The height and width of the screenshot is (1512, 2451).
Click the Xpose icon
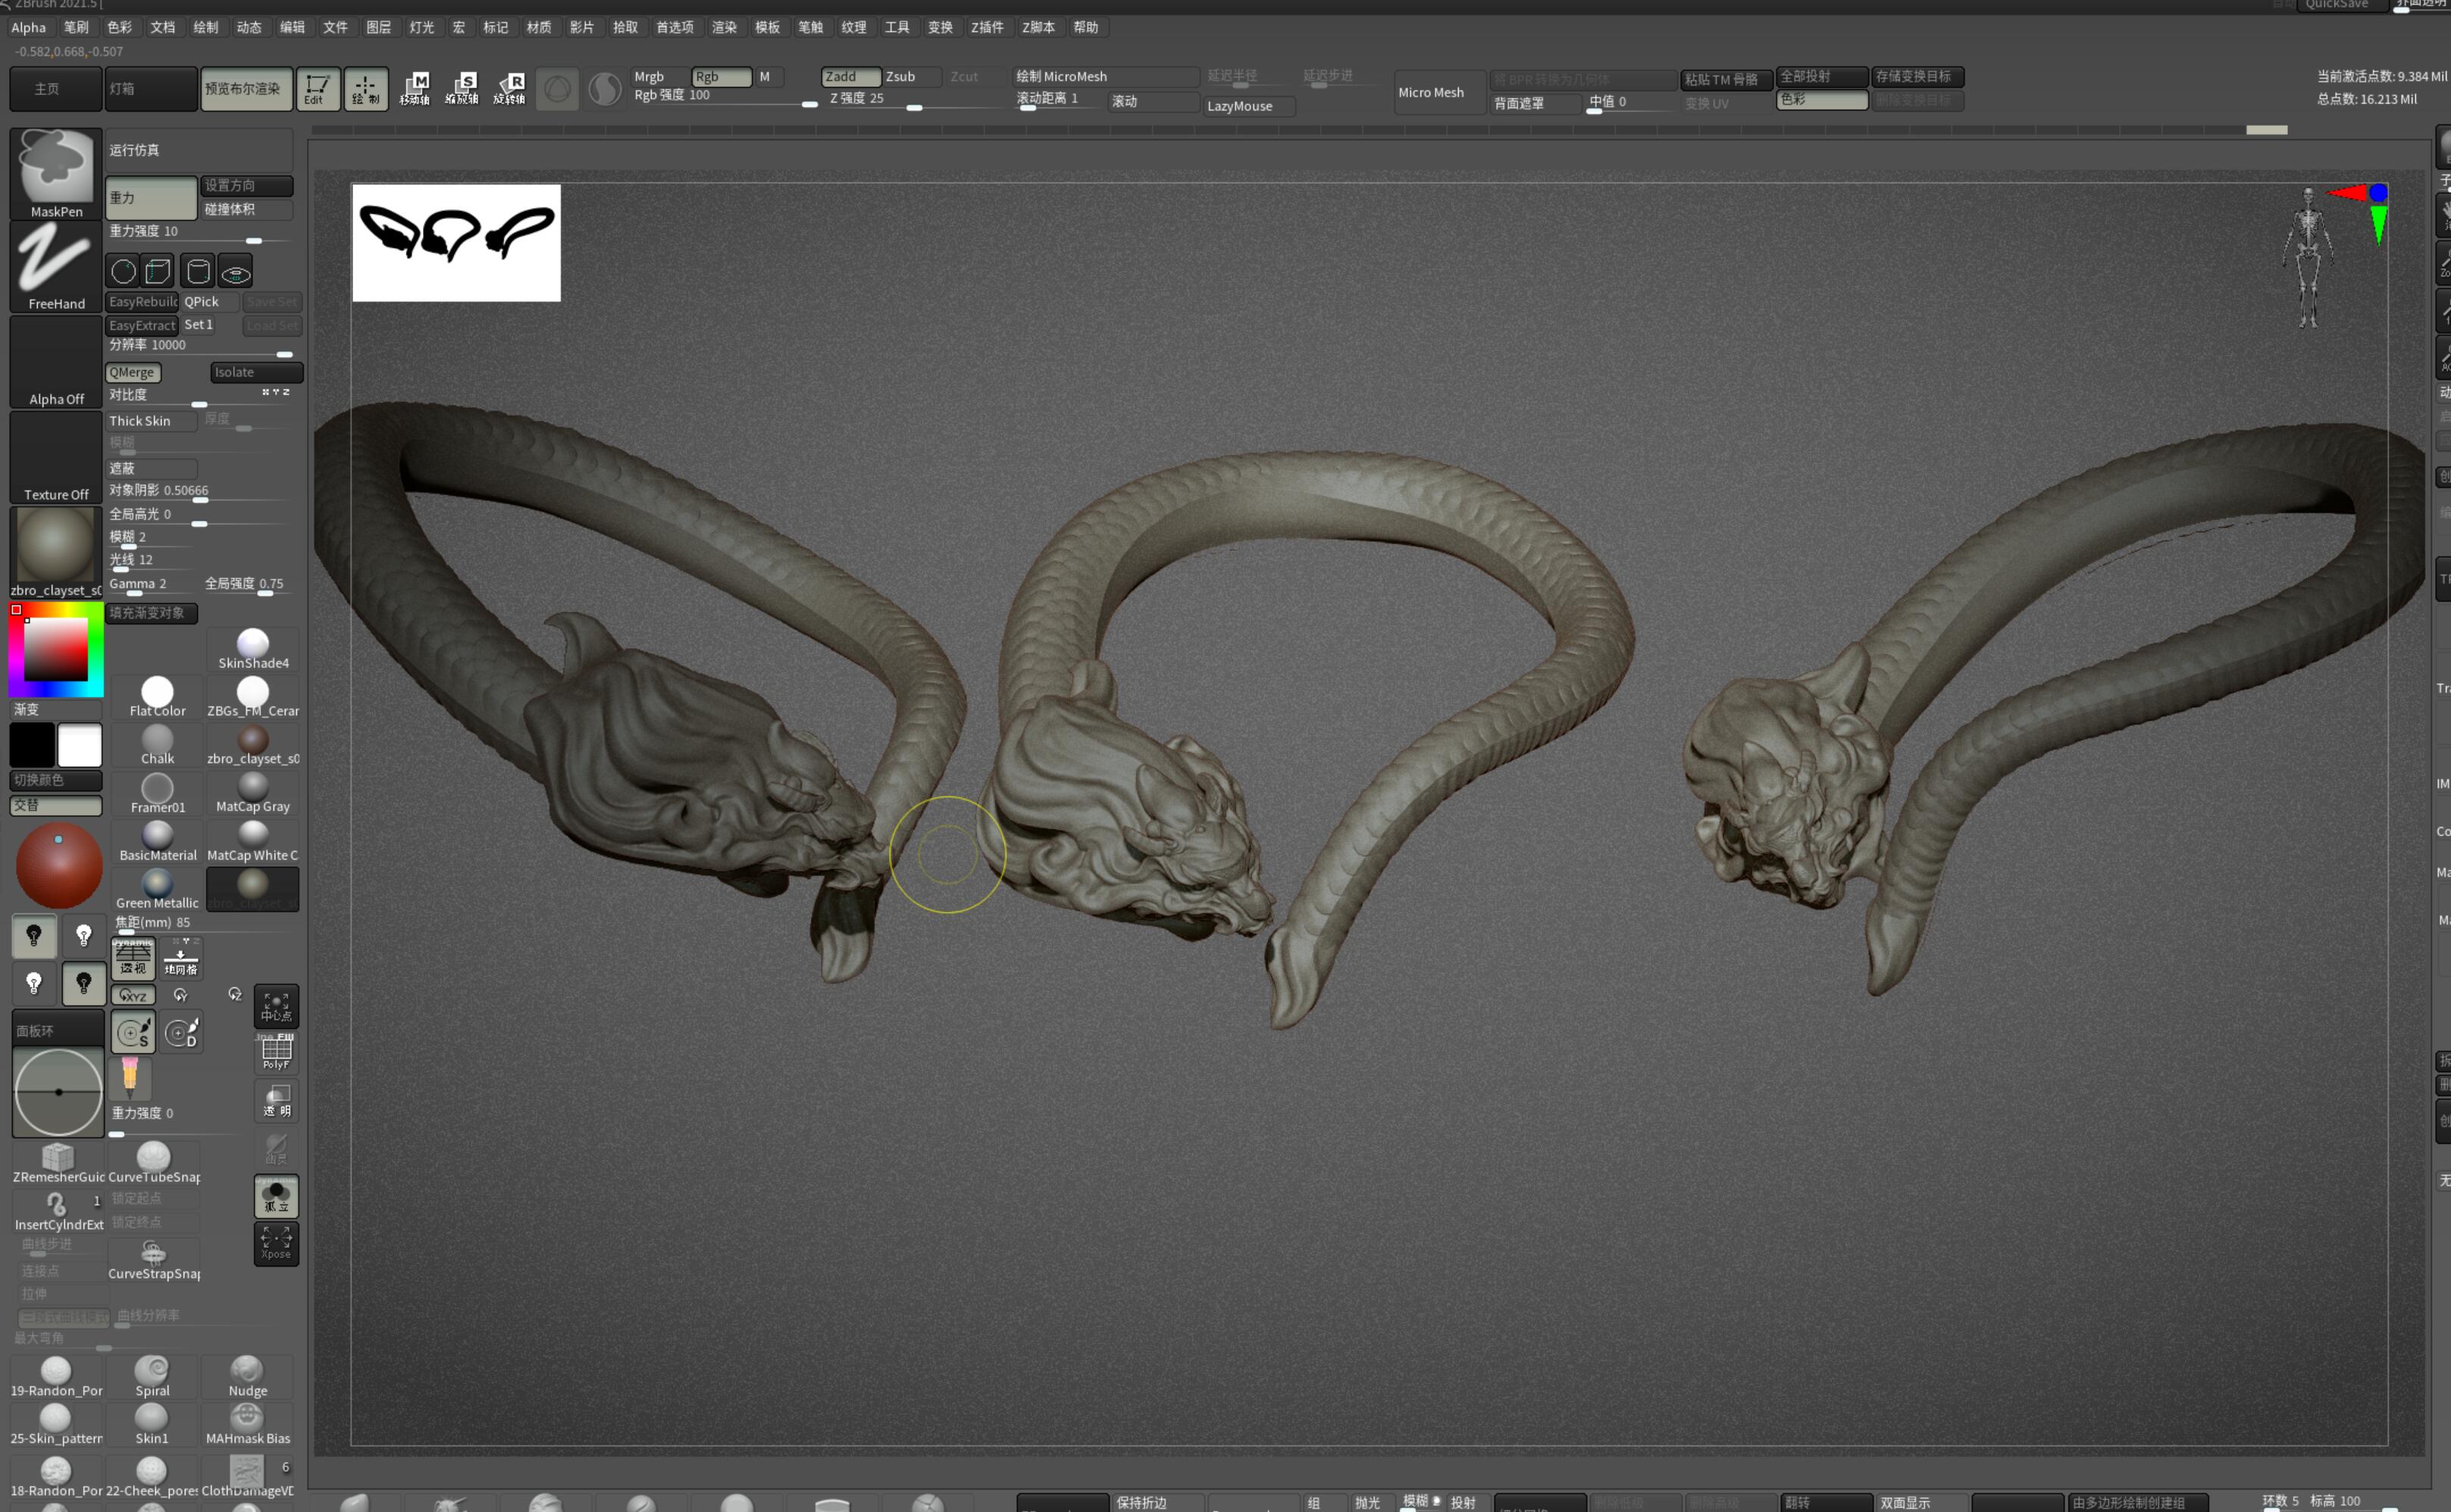click(276, 1243)
